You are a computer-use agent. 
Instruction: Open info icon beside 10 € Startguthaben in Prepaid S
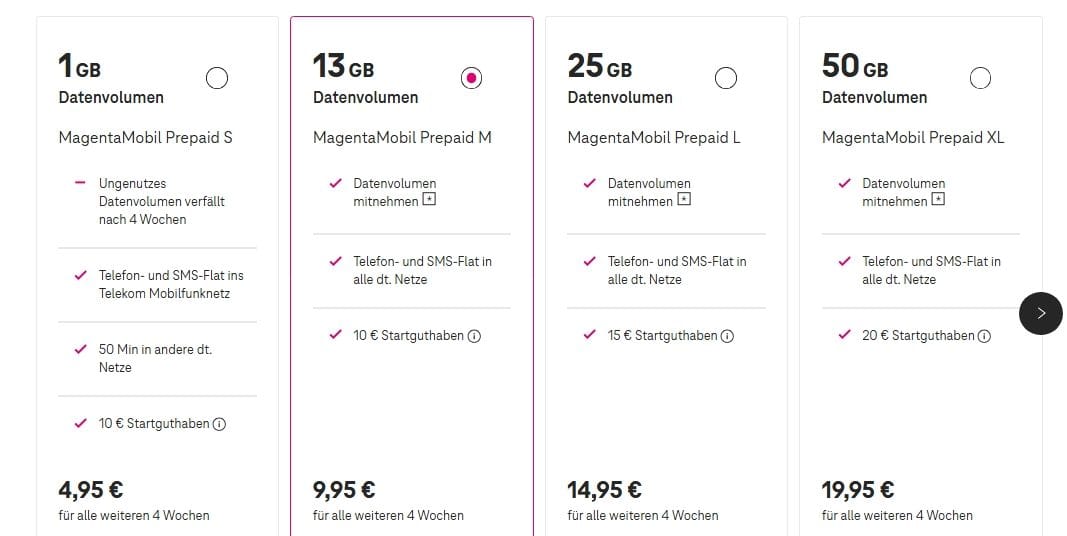pyautogui.click(x=219, y=424)
